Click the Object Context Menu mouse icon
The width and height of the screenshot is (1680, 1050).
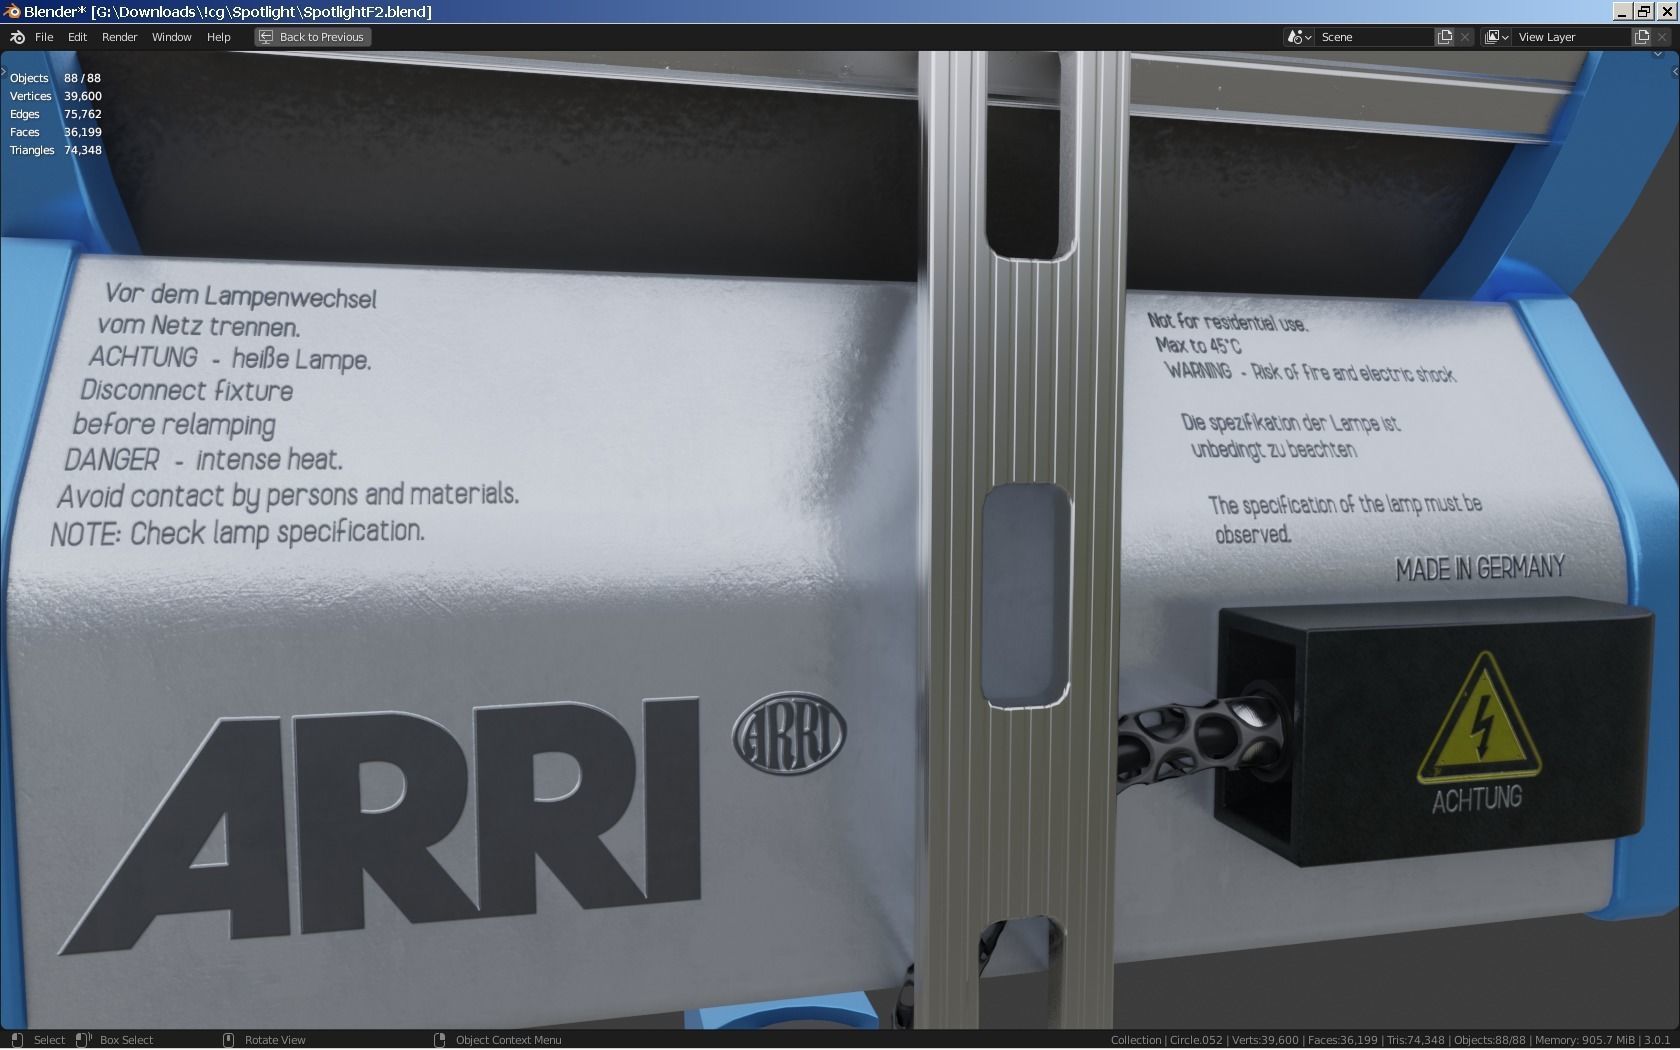point(439,1040)
